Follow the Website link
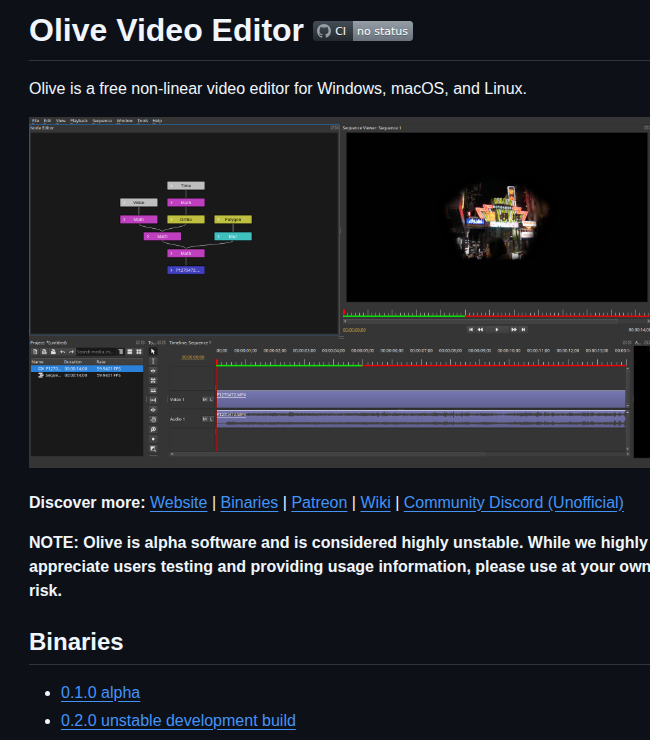650x740 pixels. click(178, 503)
